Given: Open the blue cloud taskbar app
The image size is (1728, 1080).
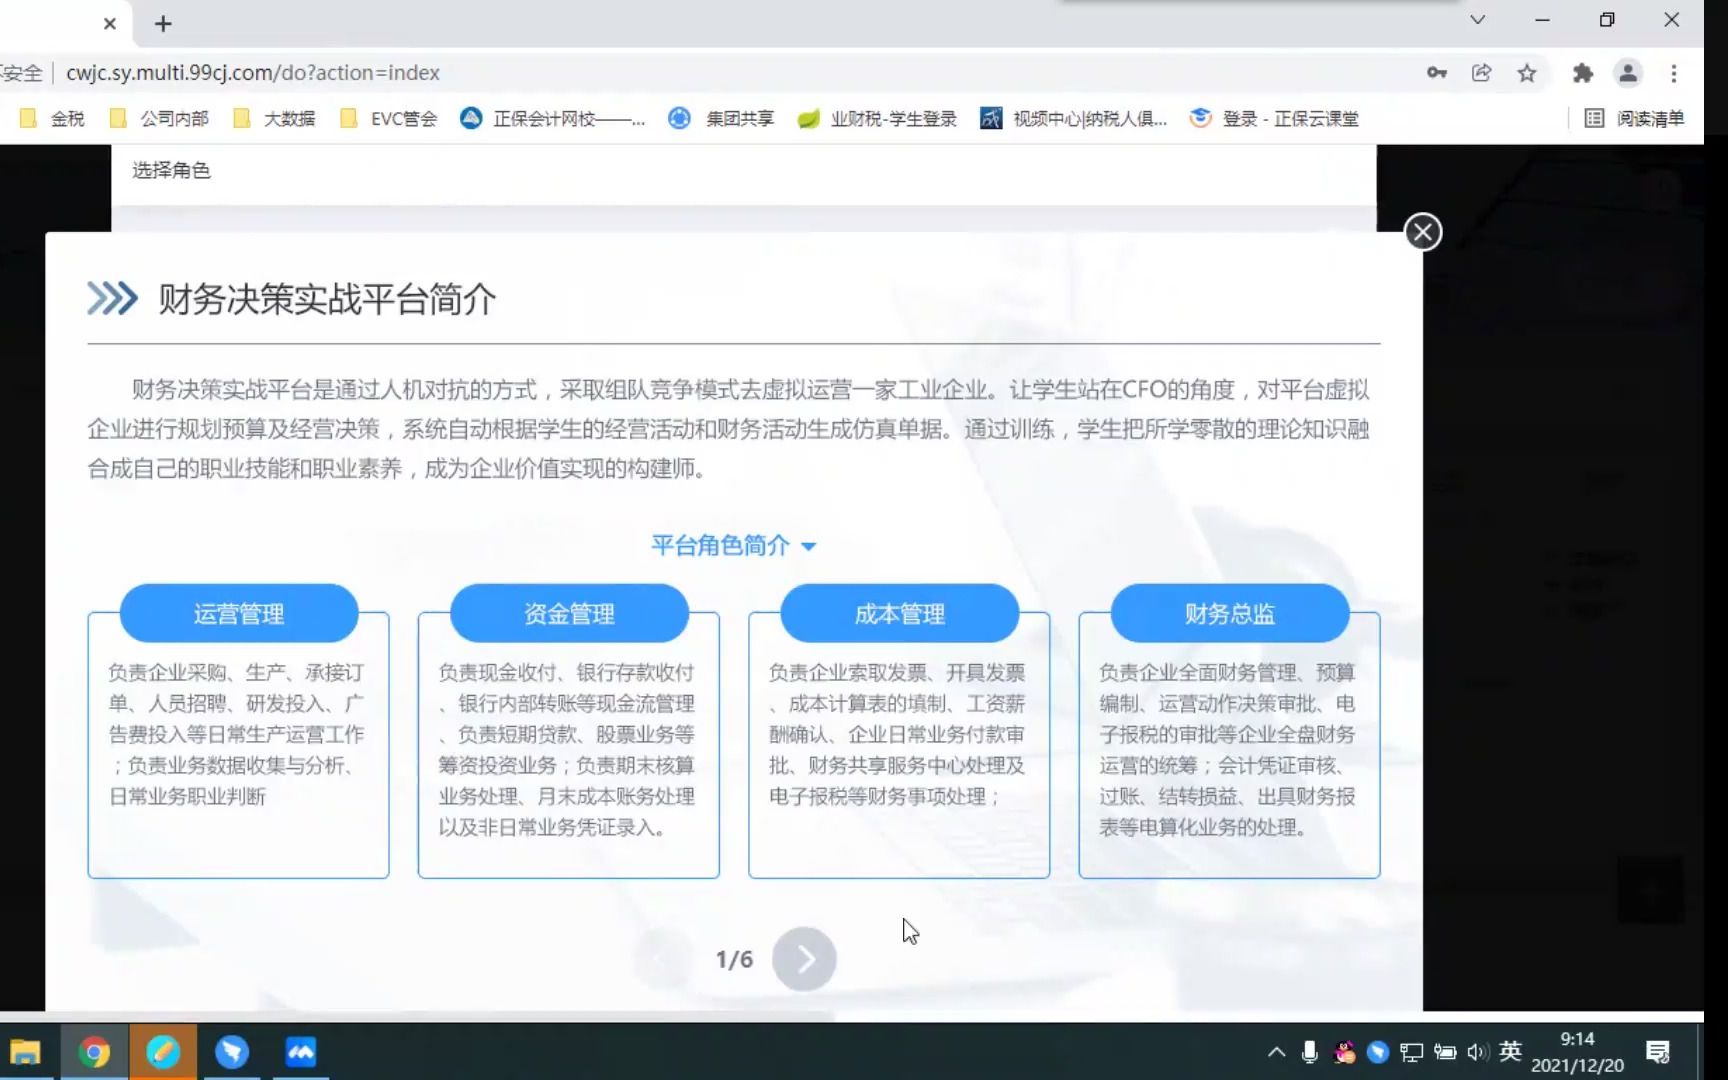Looking at the screenshot, I should tap(301, 1052).
